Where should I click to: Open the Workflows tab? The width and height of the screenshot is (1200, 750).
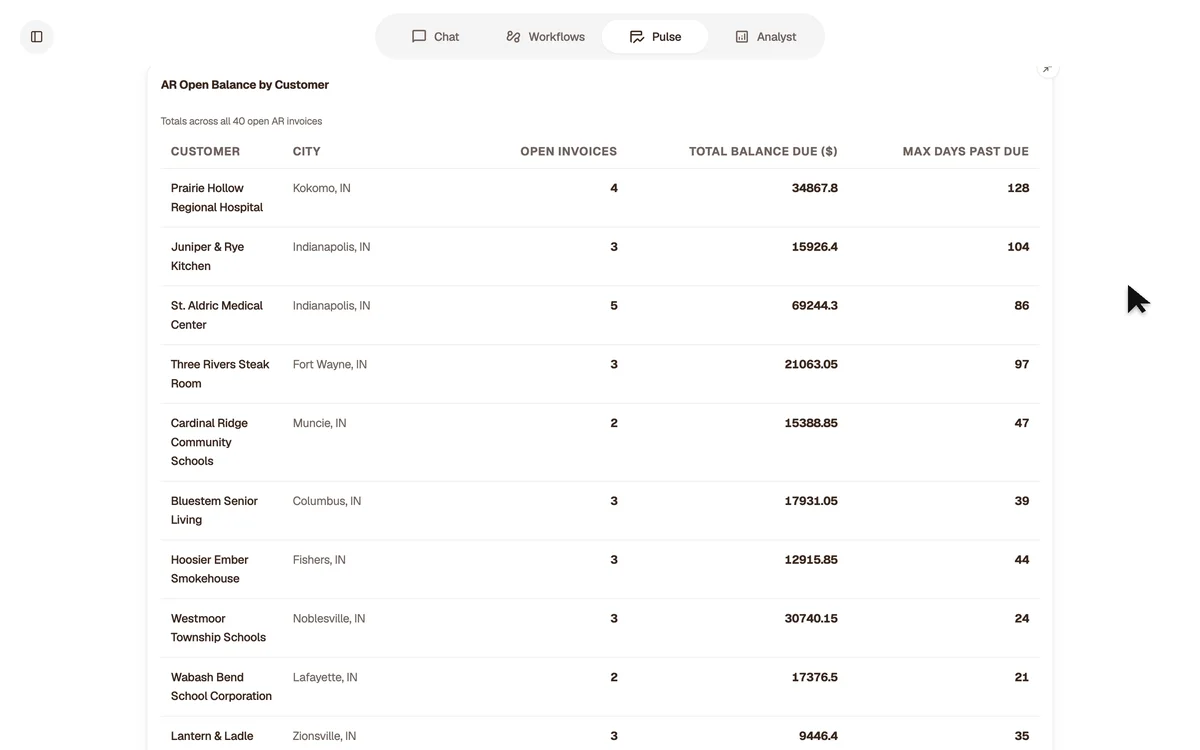click(545, 36)
